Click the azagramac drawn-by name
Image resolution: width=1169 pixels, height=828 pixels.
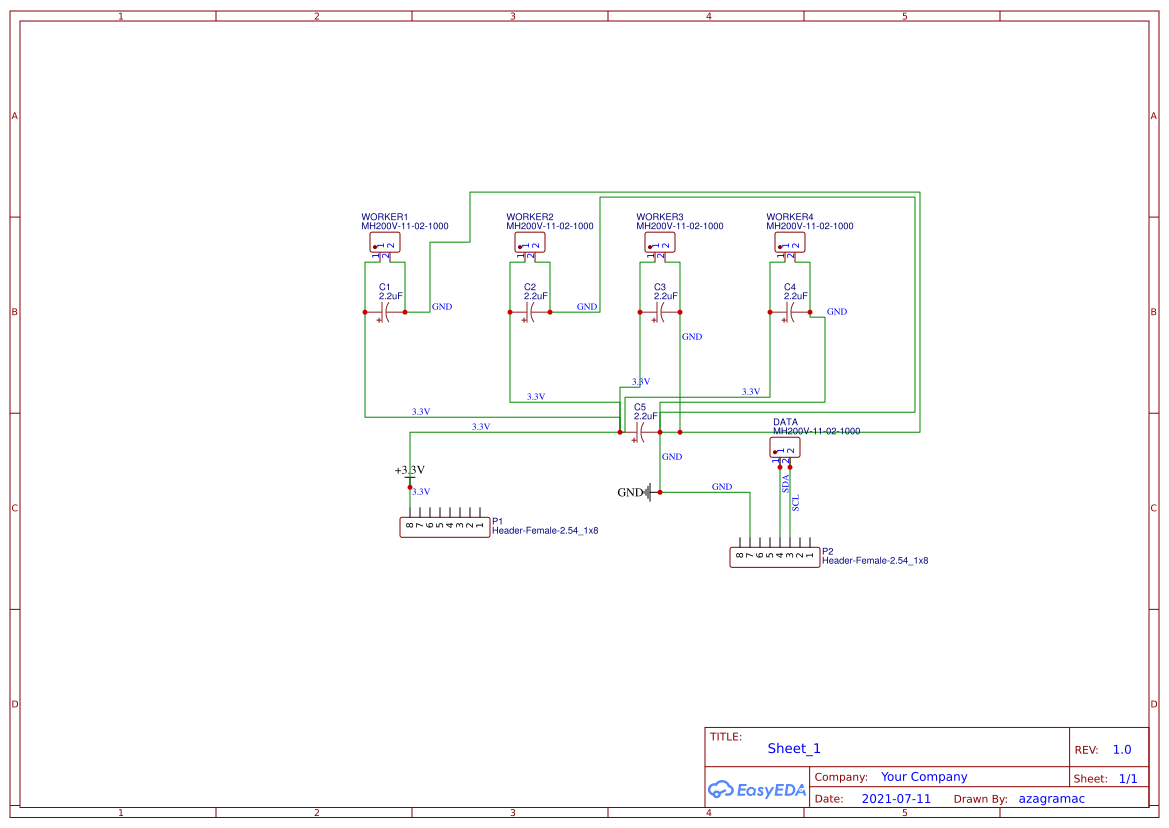(x=1051, y=798)
